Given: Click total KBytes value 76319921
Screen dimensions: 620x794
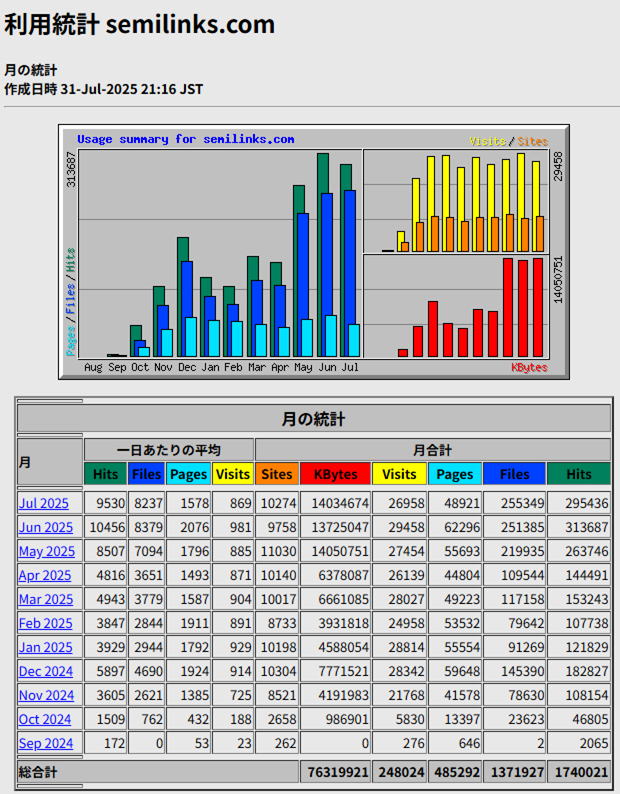Looking at the screenshot, I should 335,772.
